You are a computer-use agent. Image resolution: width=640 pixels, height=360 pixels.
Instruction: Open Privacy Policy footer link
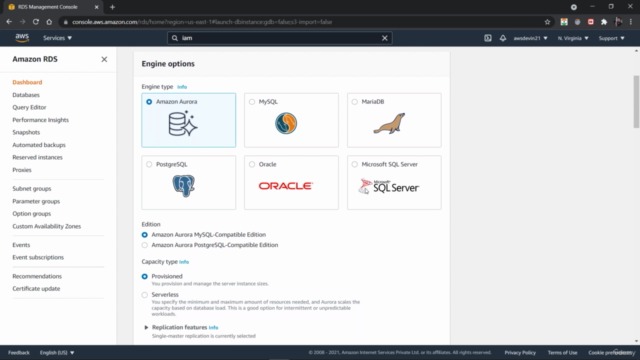point(520,353)
